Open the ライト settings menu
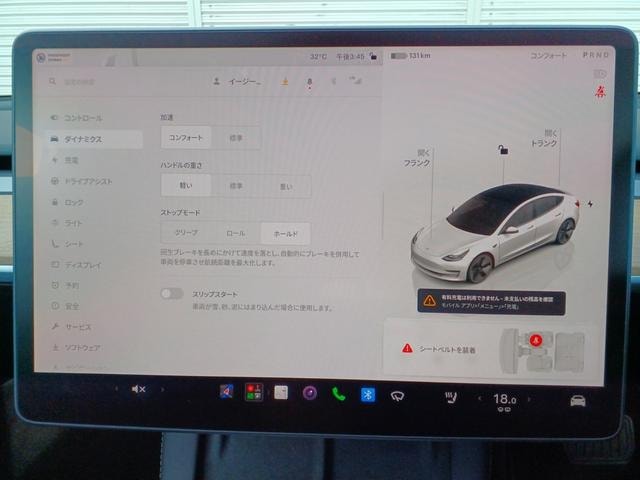Image resolution: width=640 pixels, height=480 pixels. (67, 223)
